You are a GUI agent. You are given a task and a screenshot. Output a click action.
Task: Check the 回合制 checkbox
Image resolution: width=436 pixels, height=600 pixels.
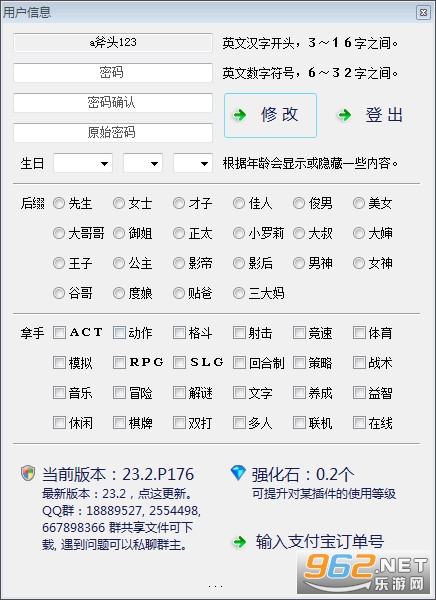tap(239, 362)
